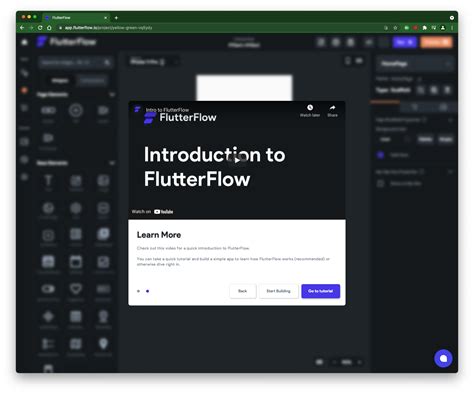
Task: Collapse the Base Elements section
Action: [x=112, y=163]
